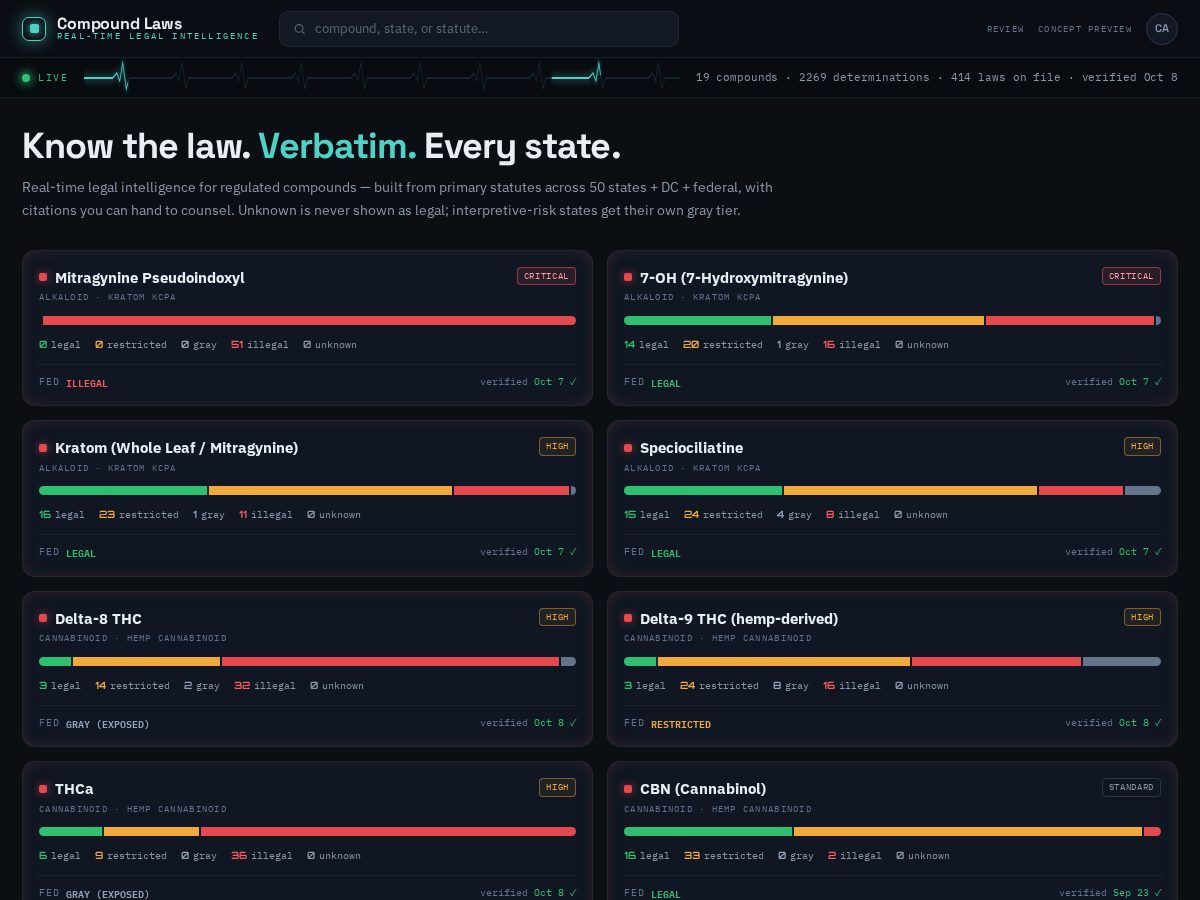
Task: Click the search magnifier icon
Action: (x=300, y=29)
